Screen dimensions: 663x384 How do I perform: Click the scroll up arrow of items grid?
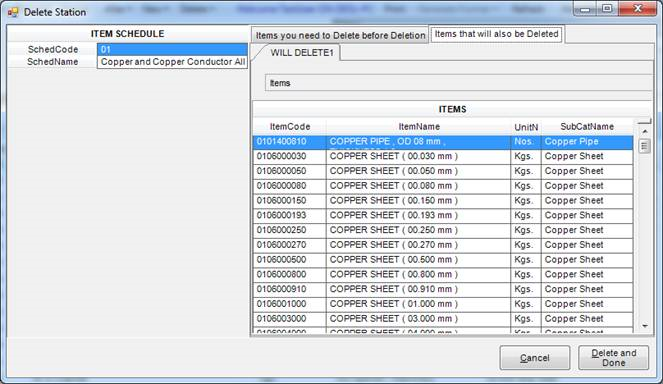coord(645,132)
